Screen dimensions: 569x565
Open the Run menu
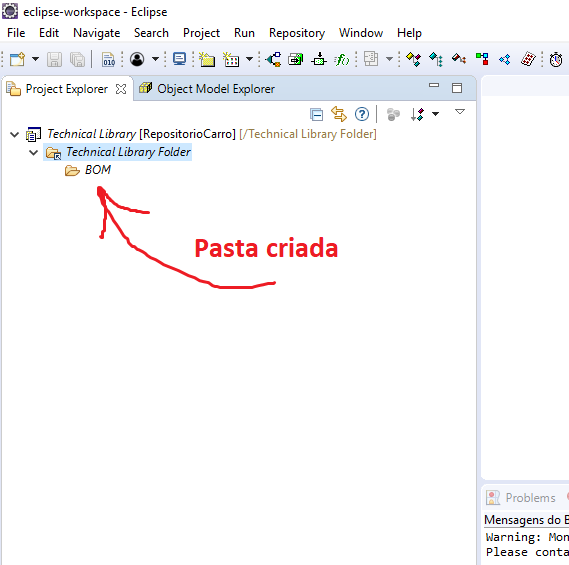244,33
